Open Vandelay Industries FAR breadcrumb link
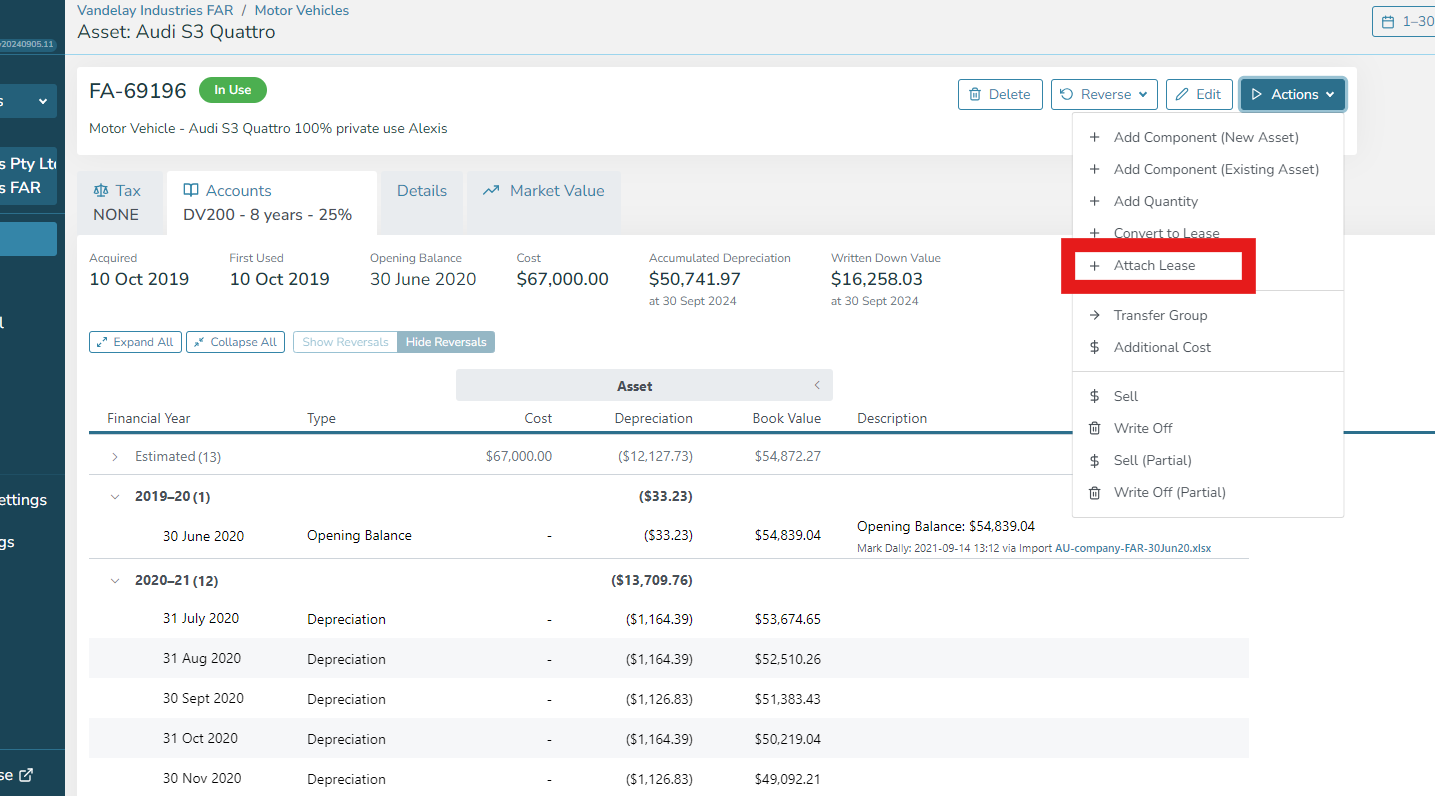 155,10
